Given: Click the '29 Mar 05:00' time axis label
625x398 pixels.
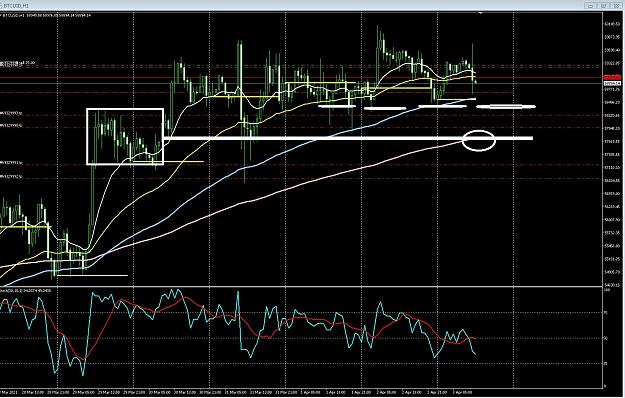Looking at the screenshot, I should coord(84,392).
